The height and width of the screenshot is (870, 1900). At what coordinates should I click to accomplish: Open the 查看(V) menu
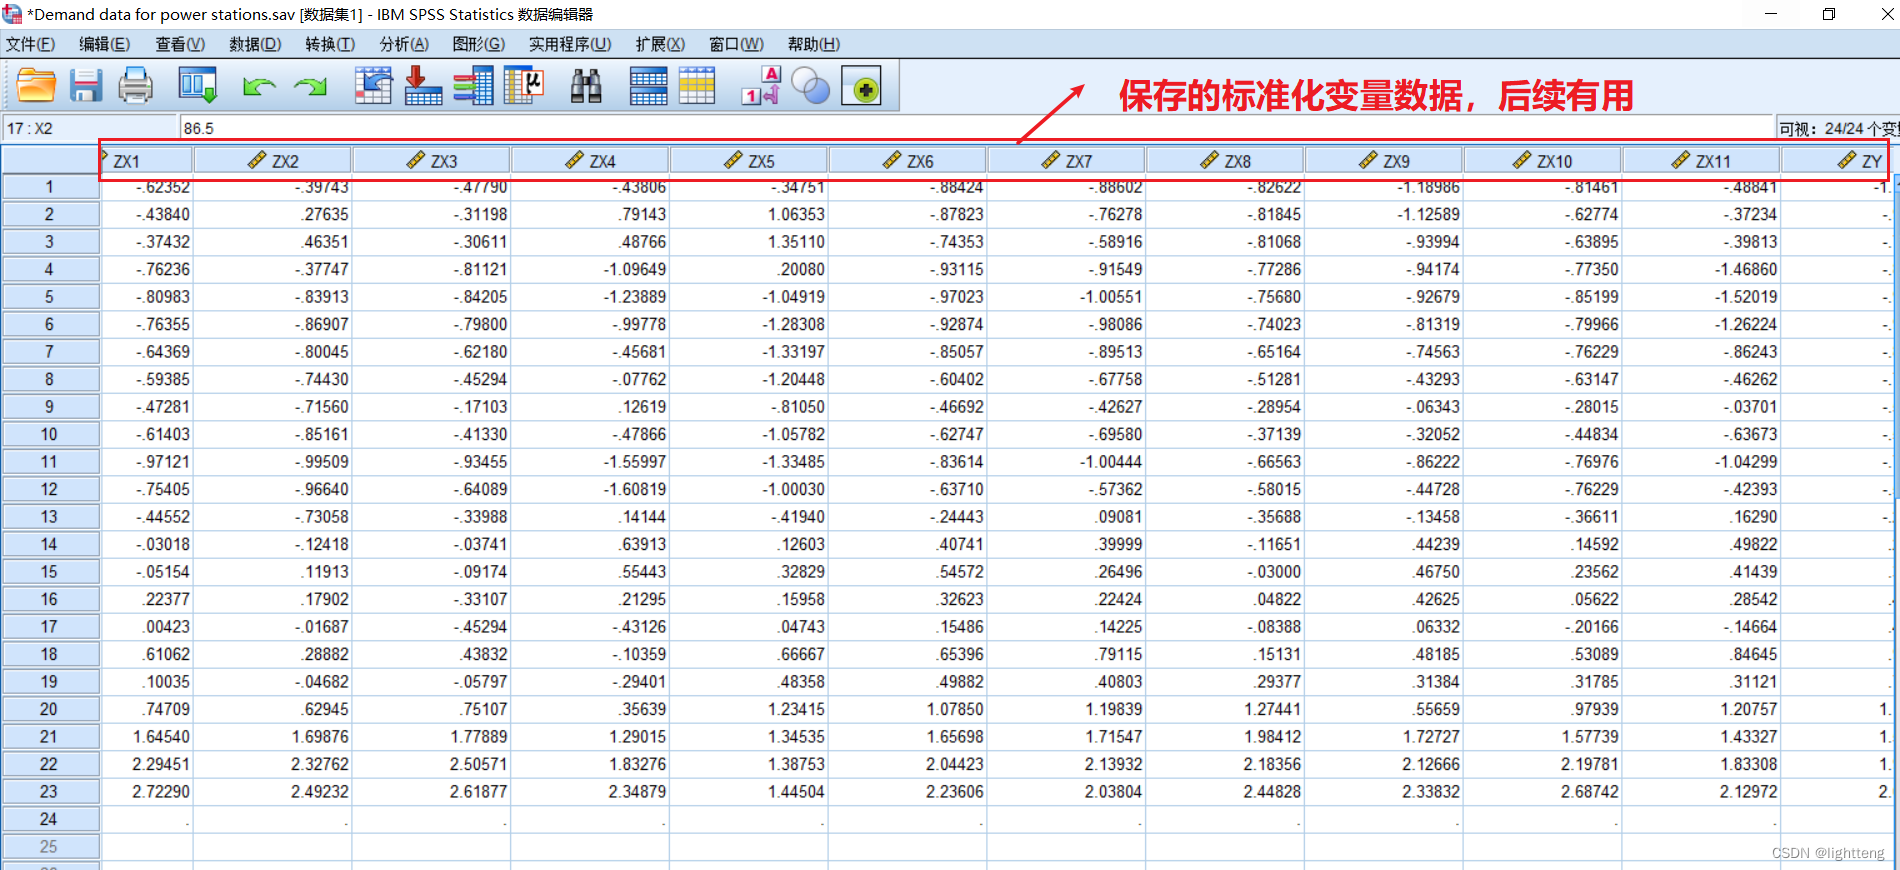tap(180, 44)
